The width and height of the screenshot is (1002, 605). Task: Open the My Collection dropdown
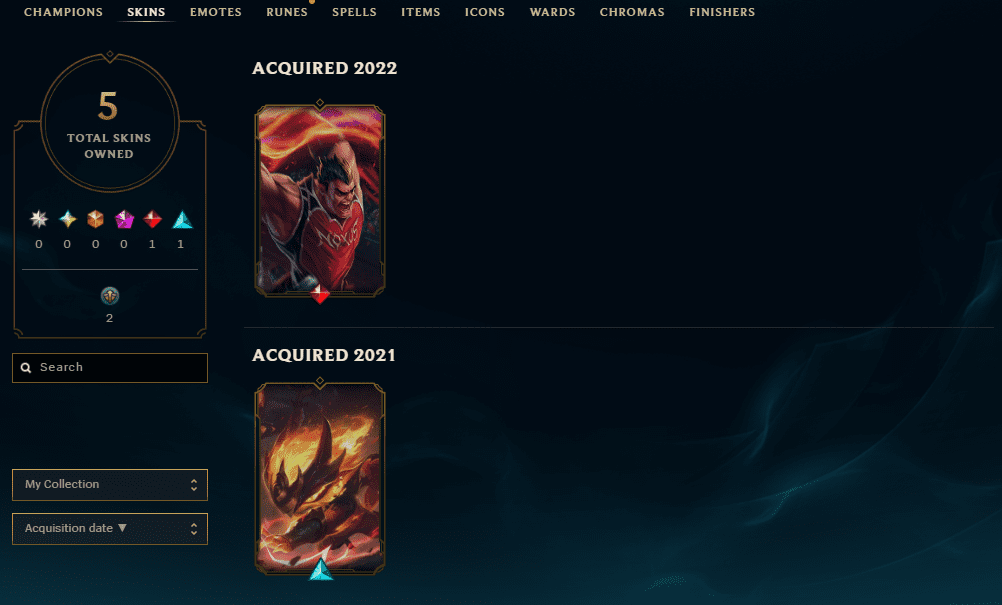tap(110, 485)
